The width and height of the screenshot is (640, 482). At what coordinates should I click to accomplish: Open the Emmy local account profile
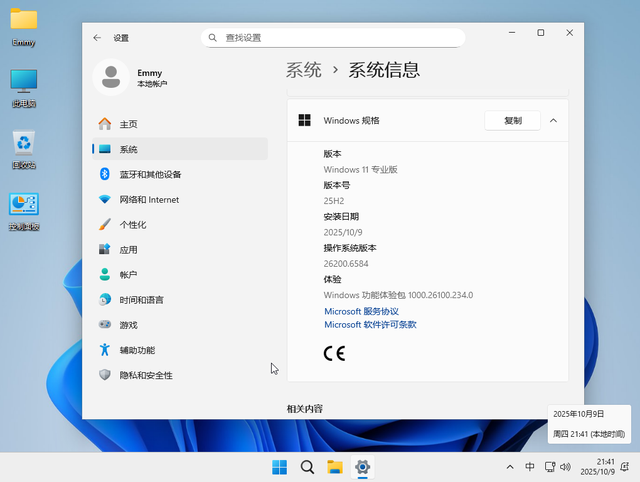(x=150, y=78)
